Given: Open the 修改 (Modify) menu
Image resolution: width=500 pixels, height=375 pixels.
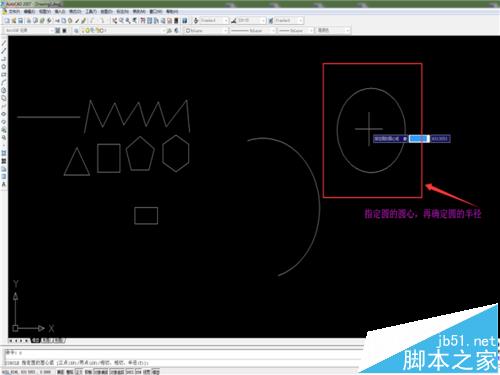Looking at the screenshot, I should (x=138, y=12).
